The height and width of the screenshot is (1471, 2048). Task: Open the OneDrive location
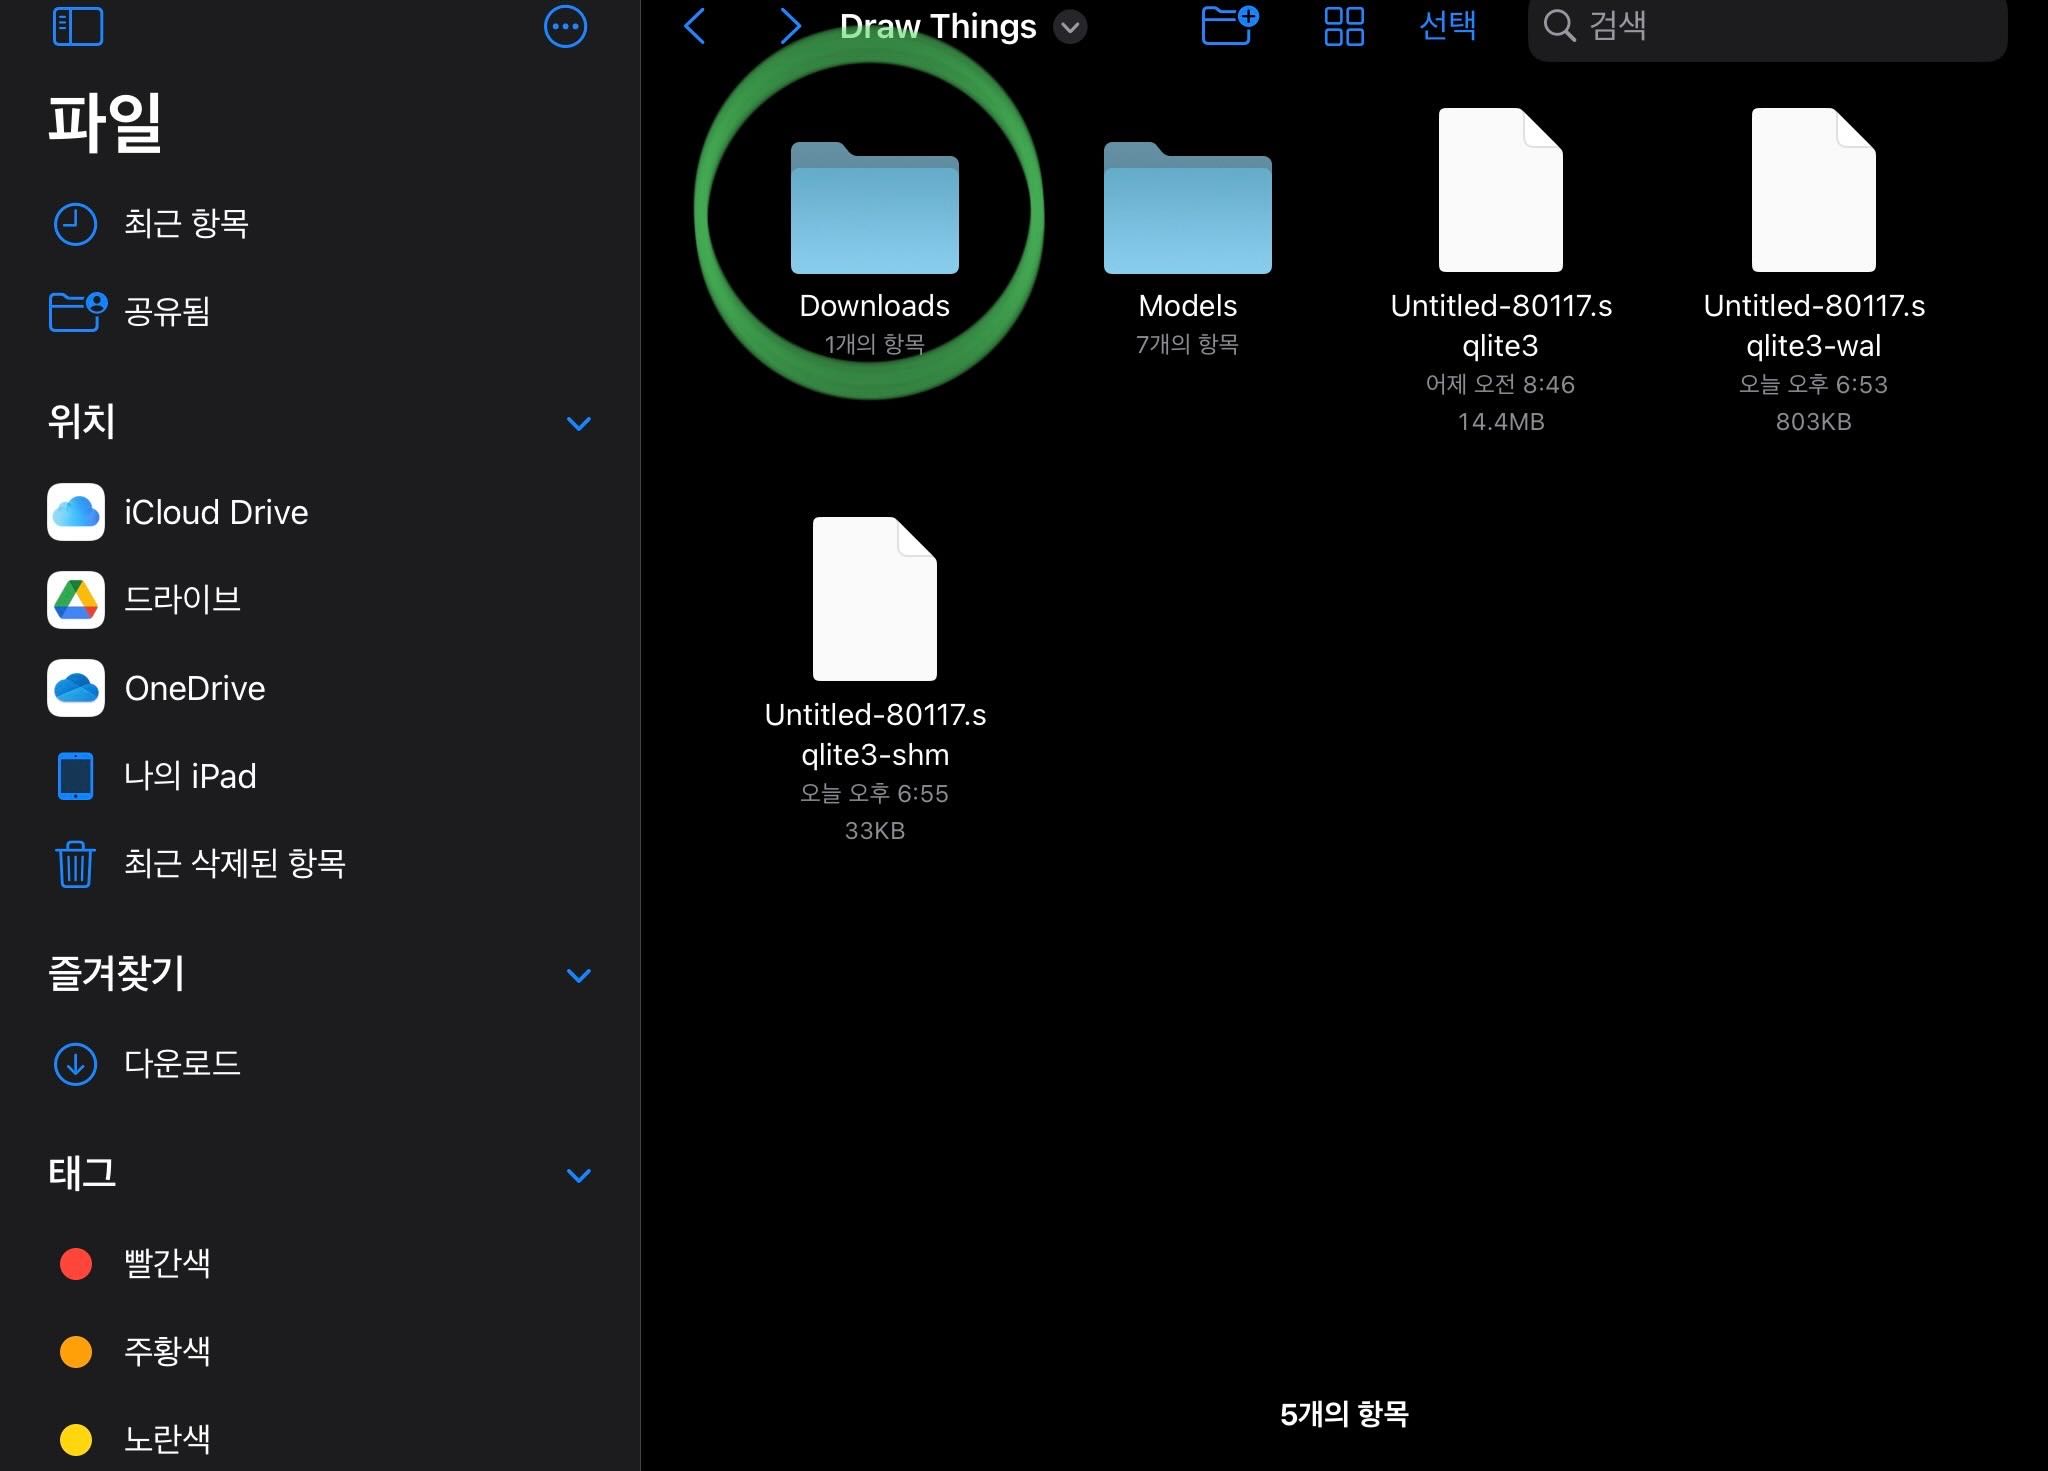[194, 688]
